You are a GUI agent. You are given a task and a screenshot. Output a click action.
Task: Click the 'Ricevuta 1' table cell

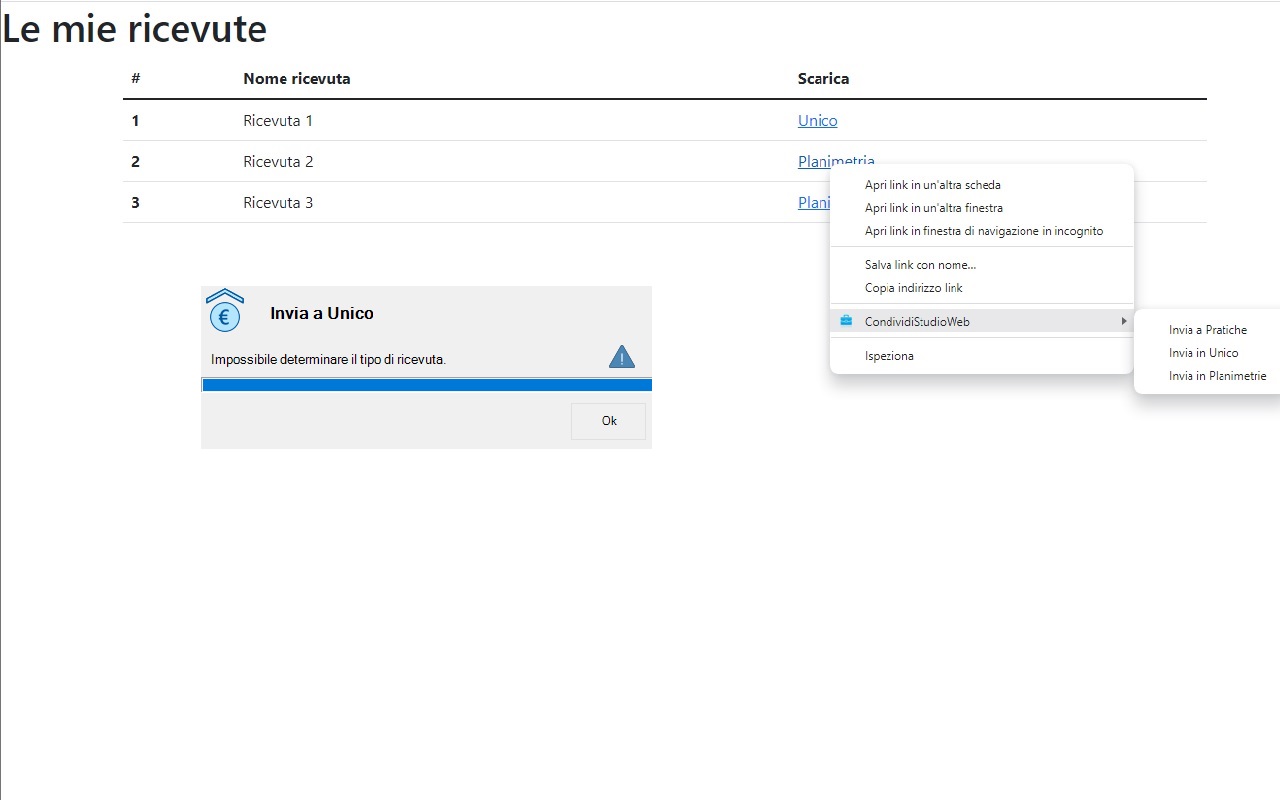click(x=278, y=121)
